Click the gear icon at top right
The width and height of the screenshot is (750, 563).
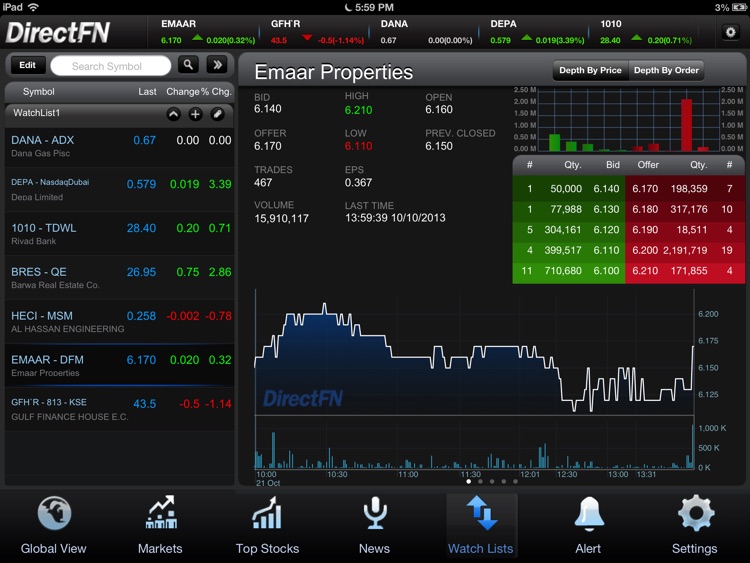729,32
